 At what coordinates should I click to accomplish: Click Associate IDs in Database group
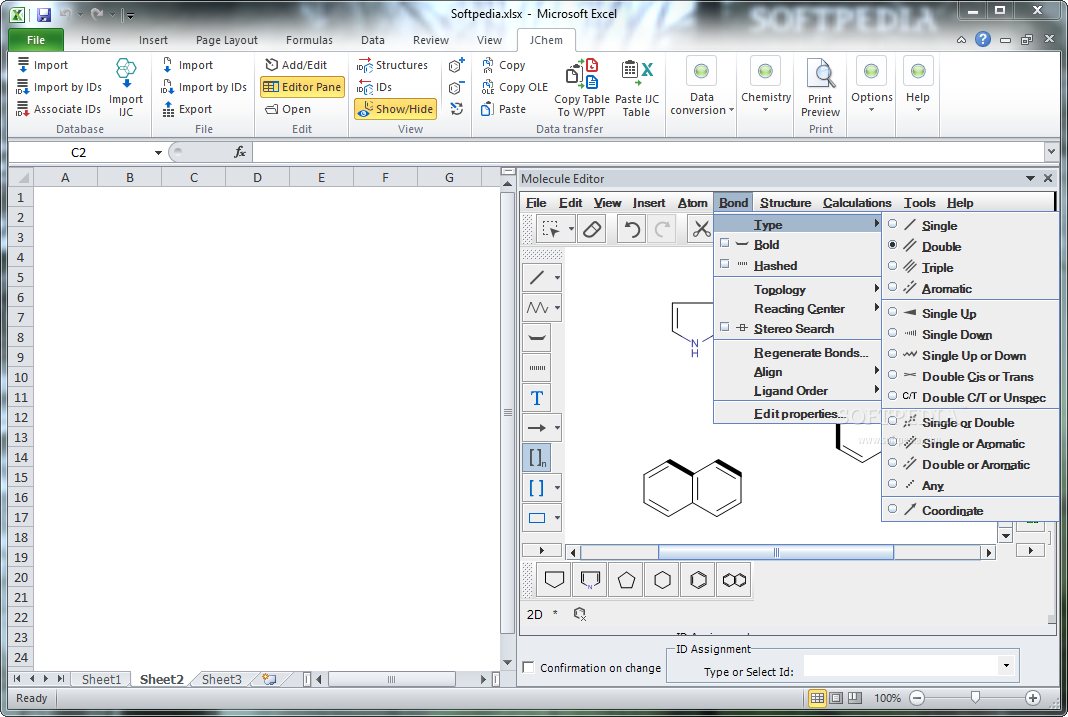(x=59, y=109)
